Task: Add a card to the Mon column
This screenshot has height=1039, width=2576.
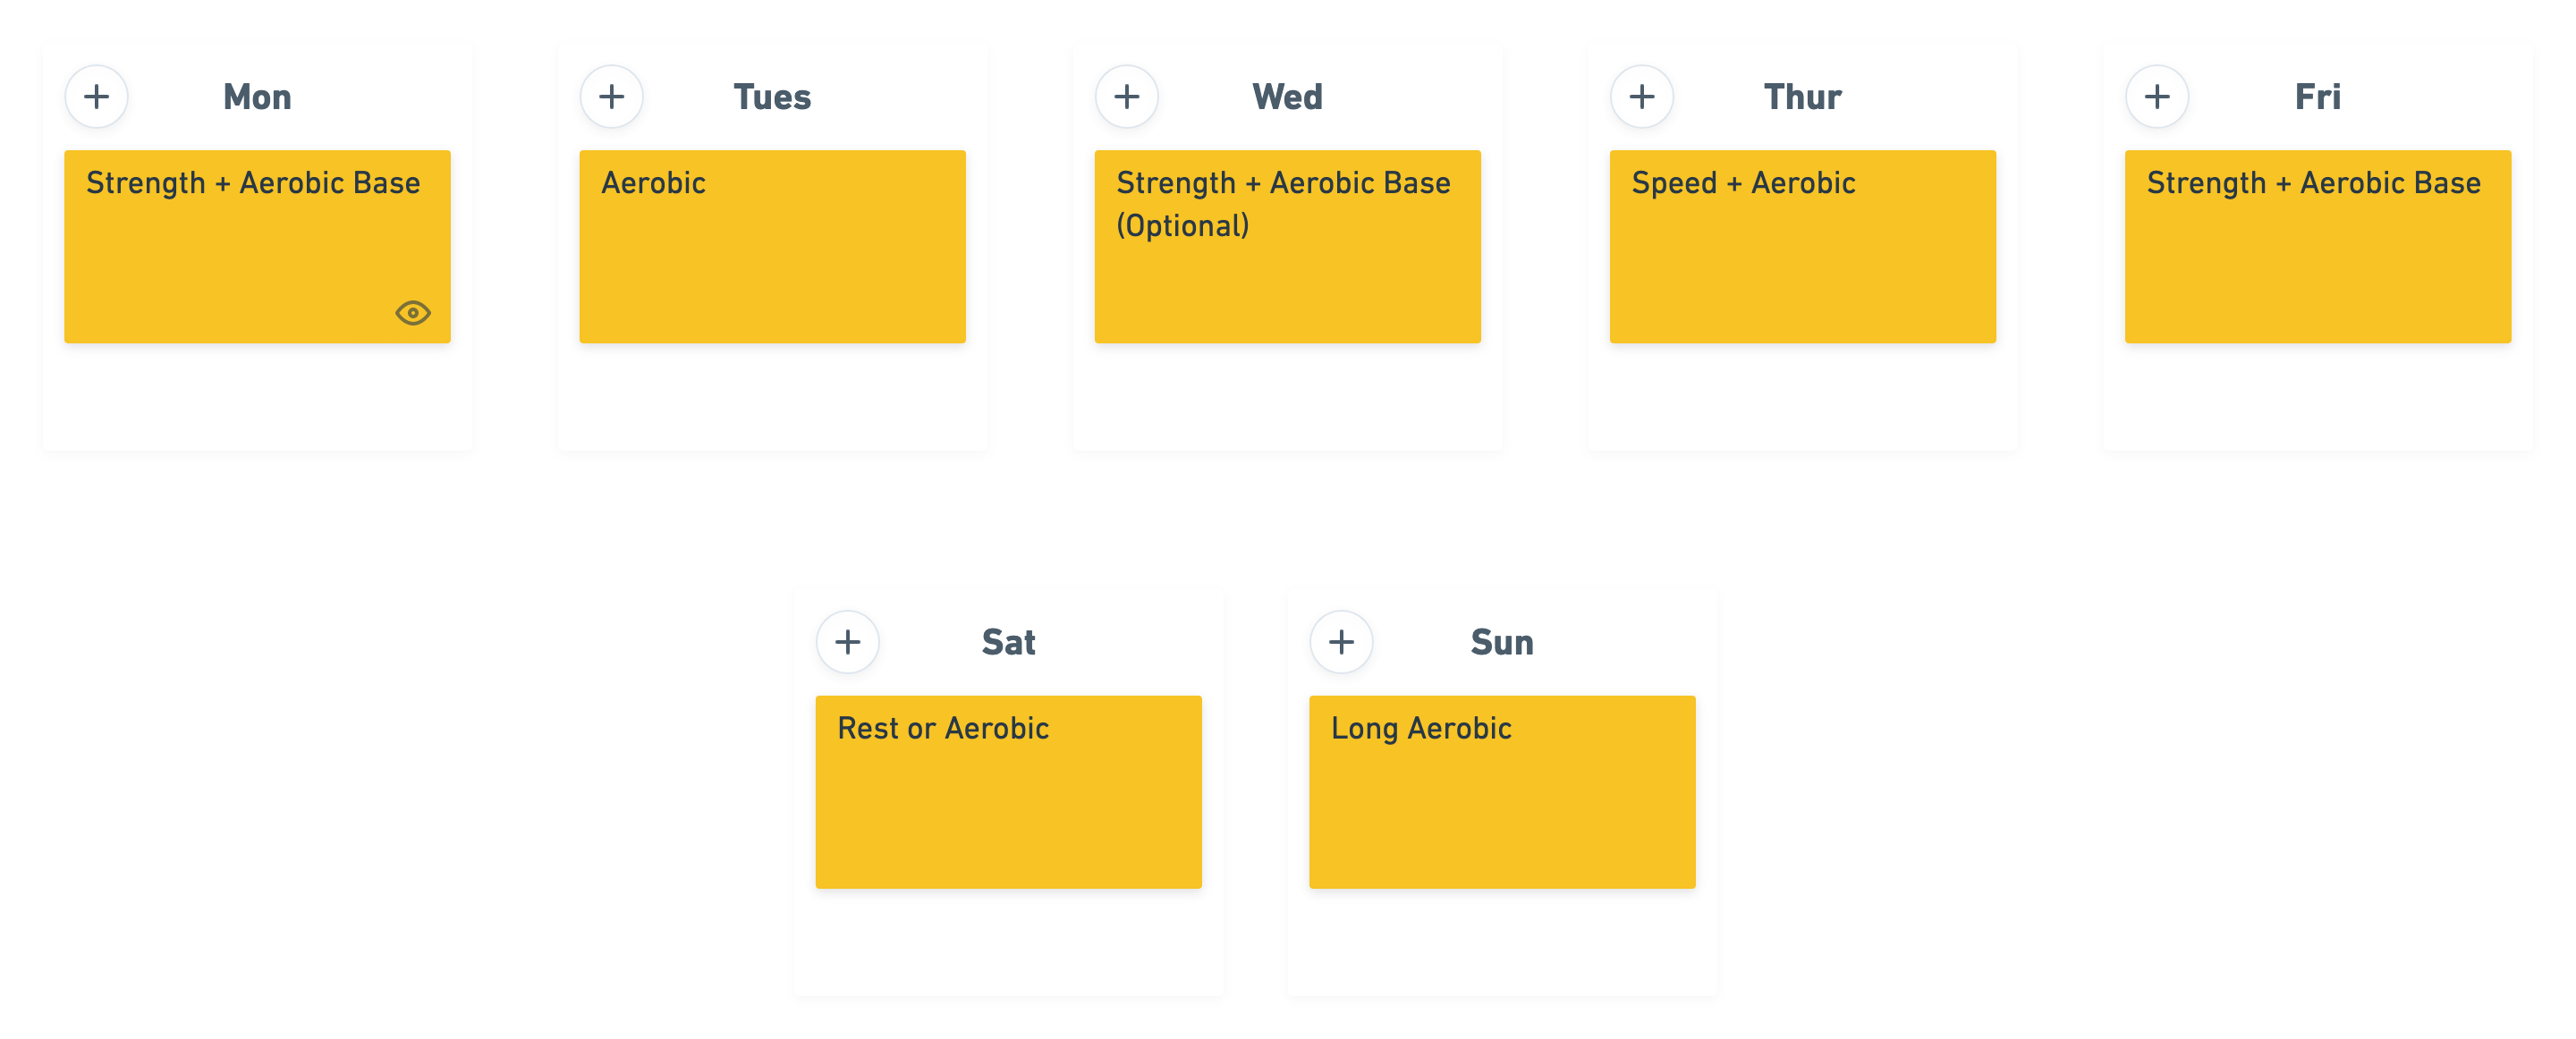Action: pyautogui.click(x=96, y=97)
